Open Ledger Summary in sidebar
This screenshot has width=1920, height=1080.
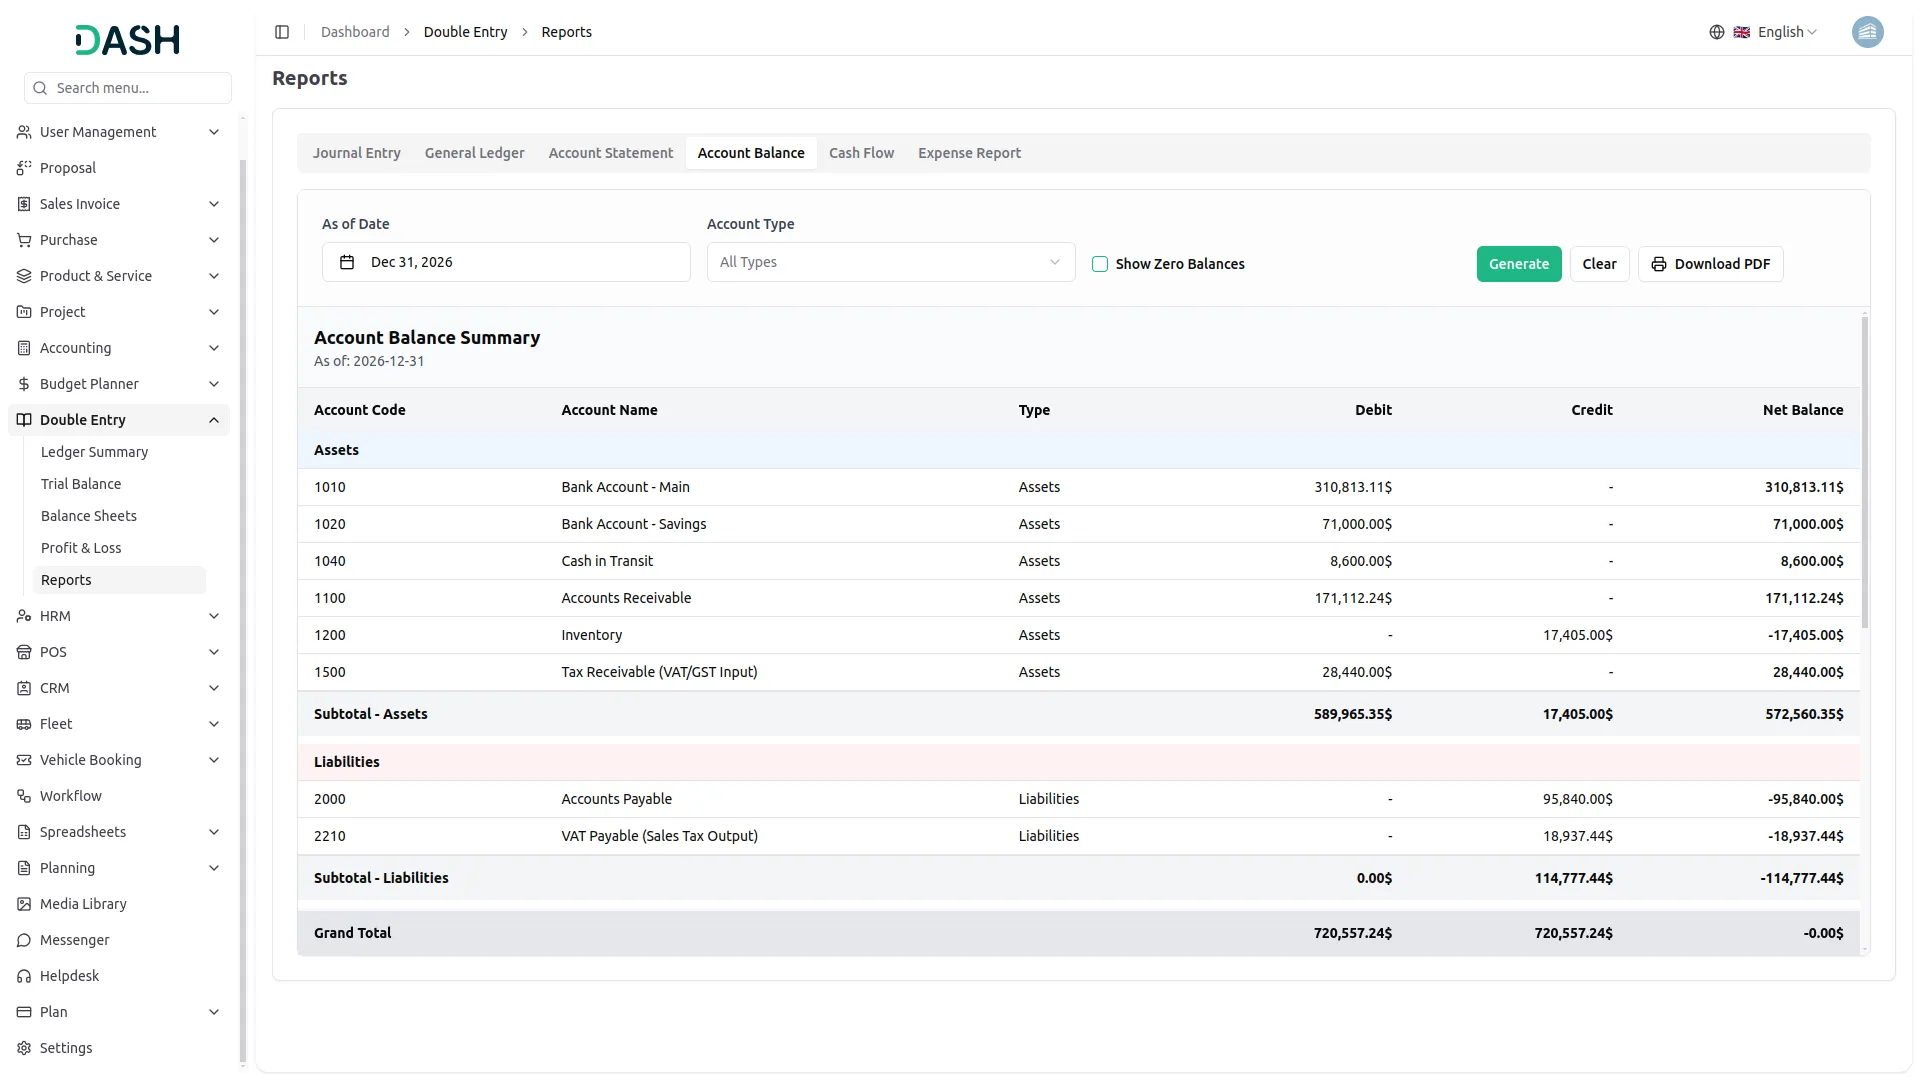click(x=94, y=452)
